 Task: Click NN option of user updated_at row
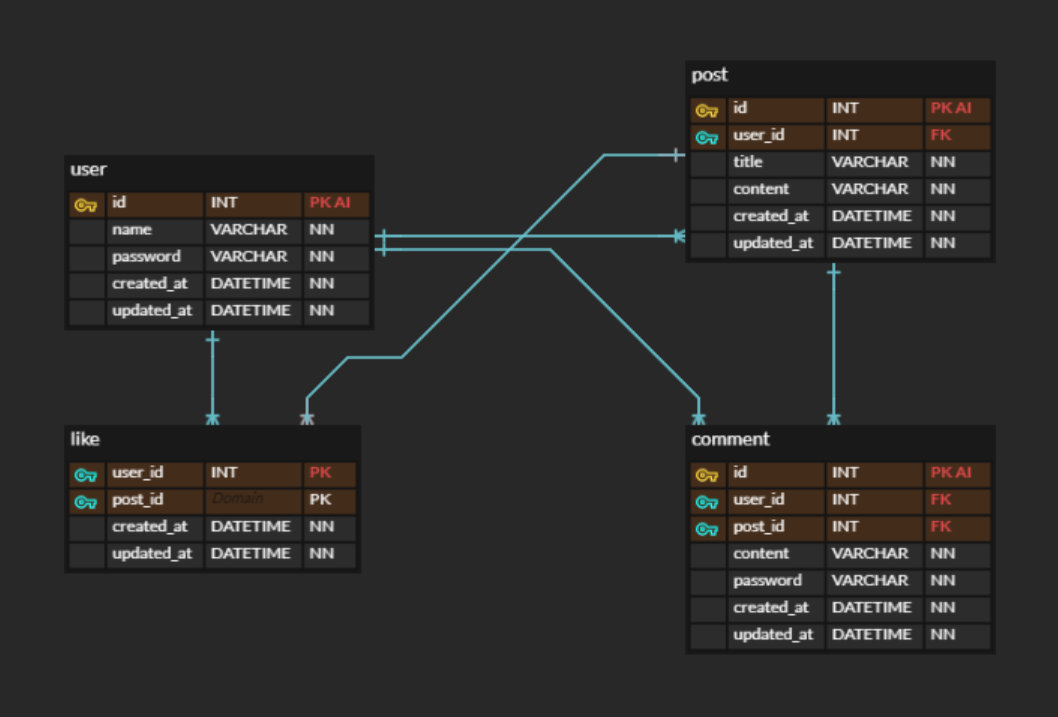click(321, 310)
